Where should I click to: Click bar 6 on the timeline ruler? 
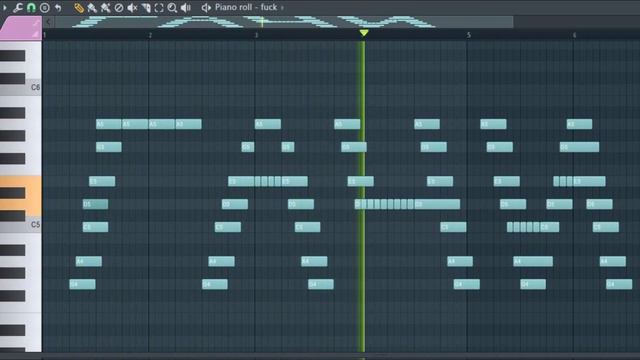(x=574, y=35)
